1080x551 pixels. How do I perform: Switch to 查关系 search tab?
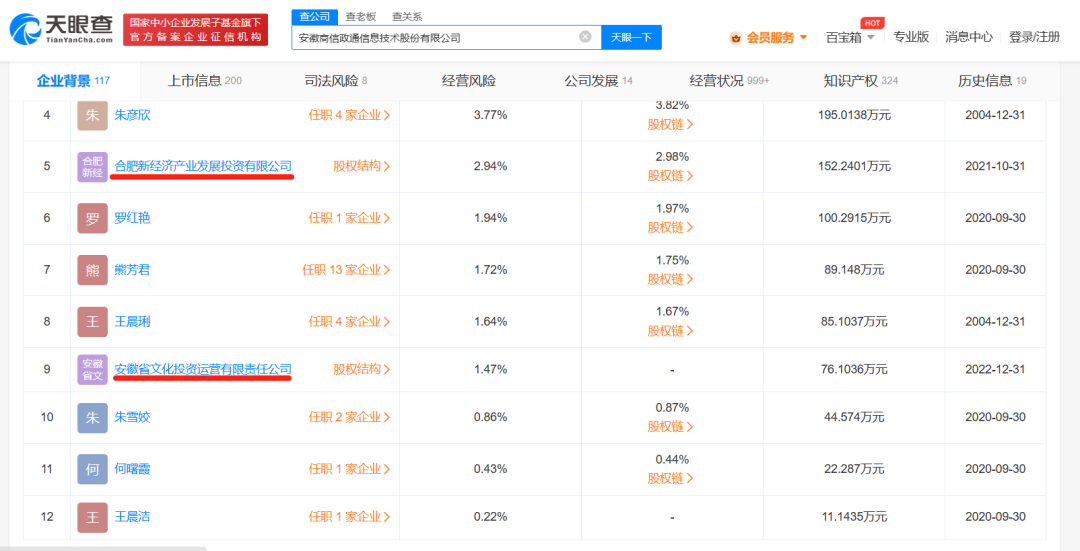(407, 17)
